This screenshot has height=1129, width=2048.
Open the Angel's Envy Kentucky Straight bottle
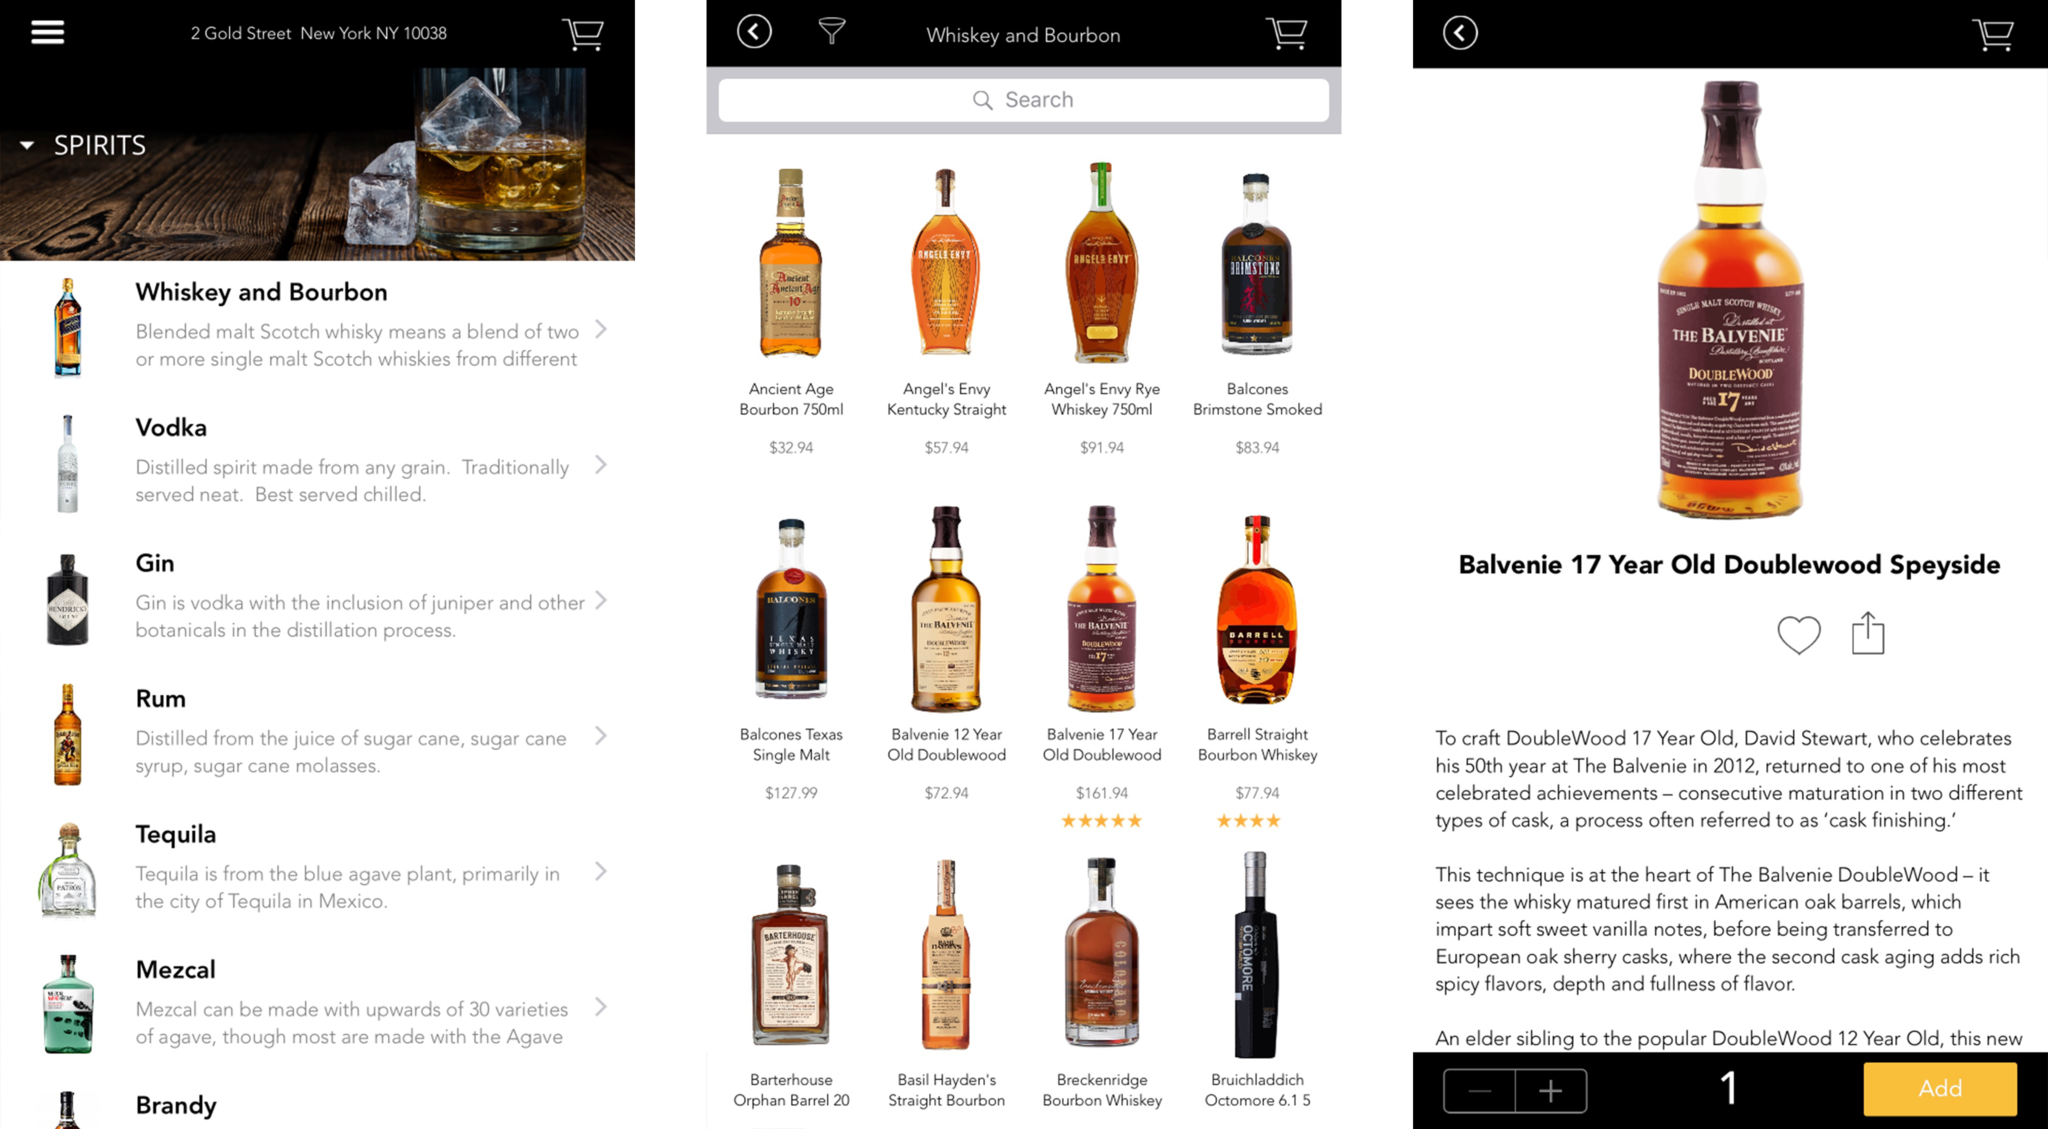(x=946, y=262)
